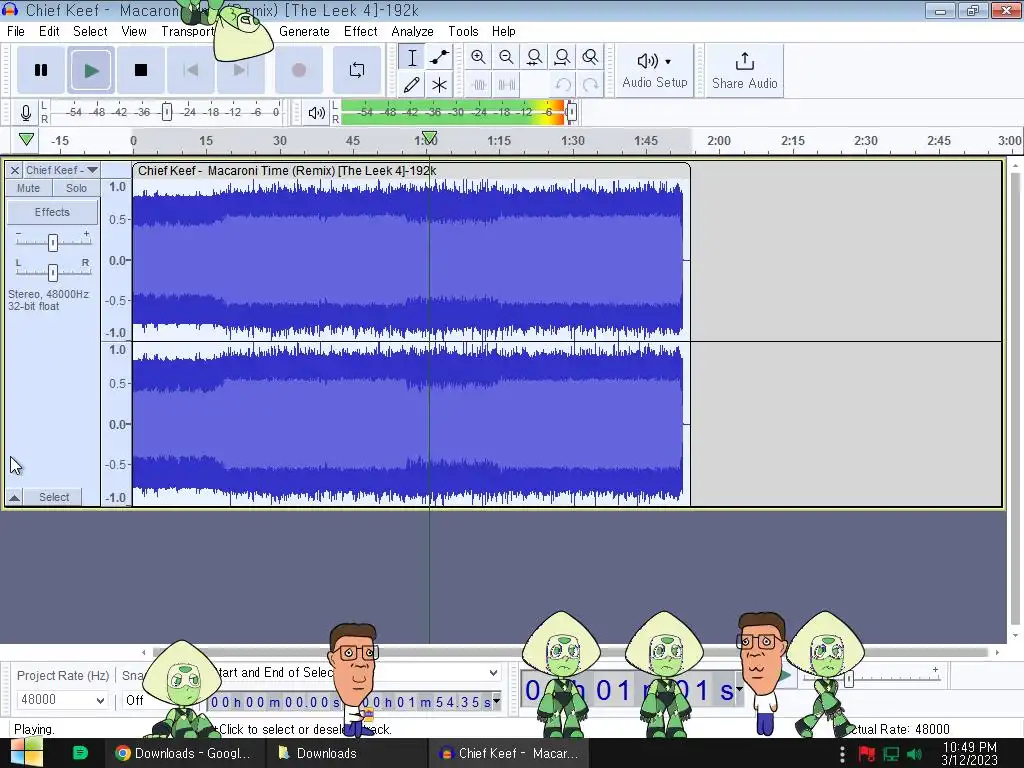The width and height of the screenshot is (1024, 768).
Task: Click the red Record button
Action: pos(298,70)
